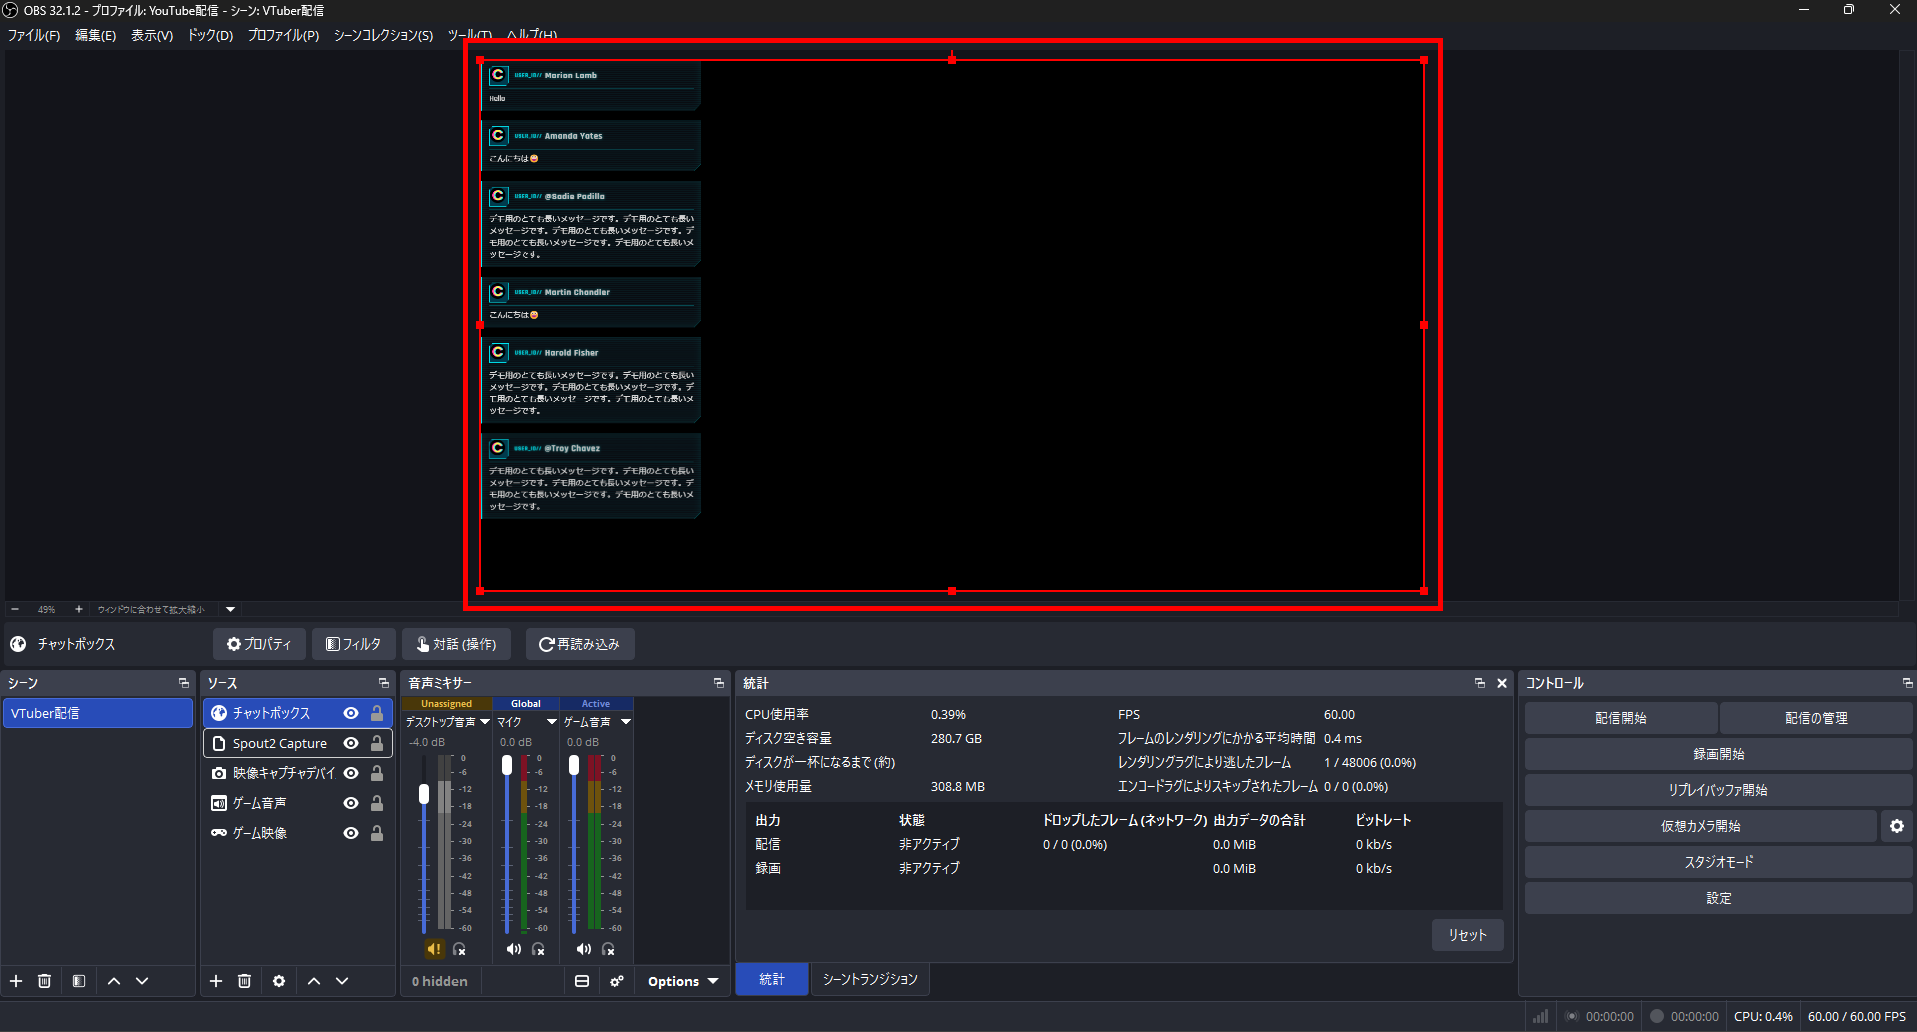Image resolution: width=1917 pixels, height=1032 pixels.
Task: Delete selected scene with trash icon
Action: (x=44, y=981)
